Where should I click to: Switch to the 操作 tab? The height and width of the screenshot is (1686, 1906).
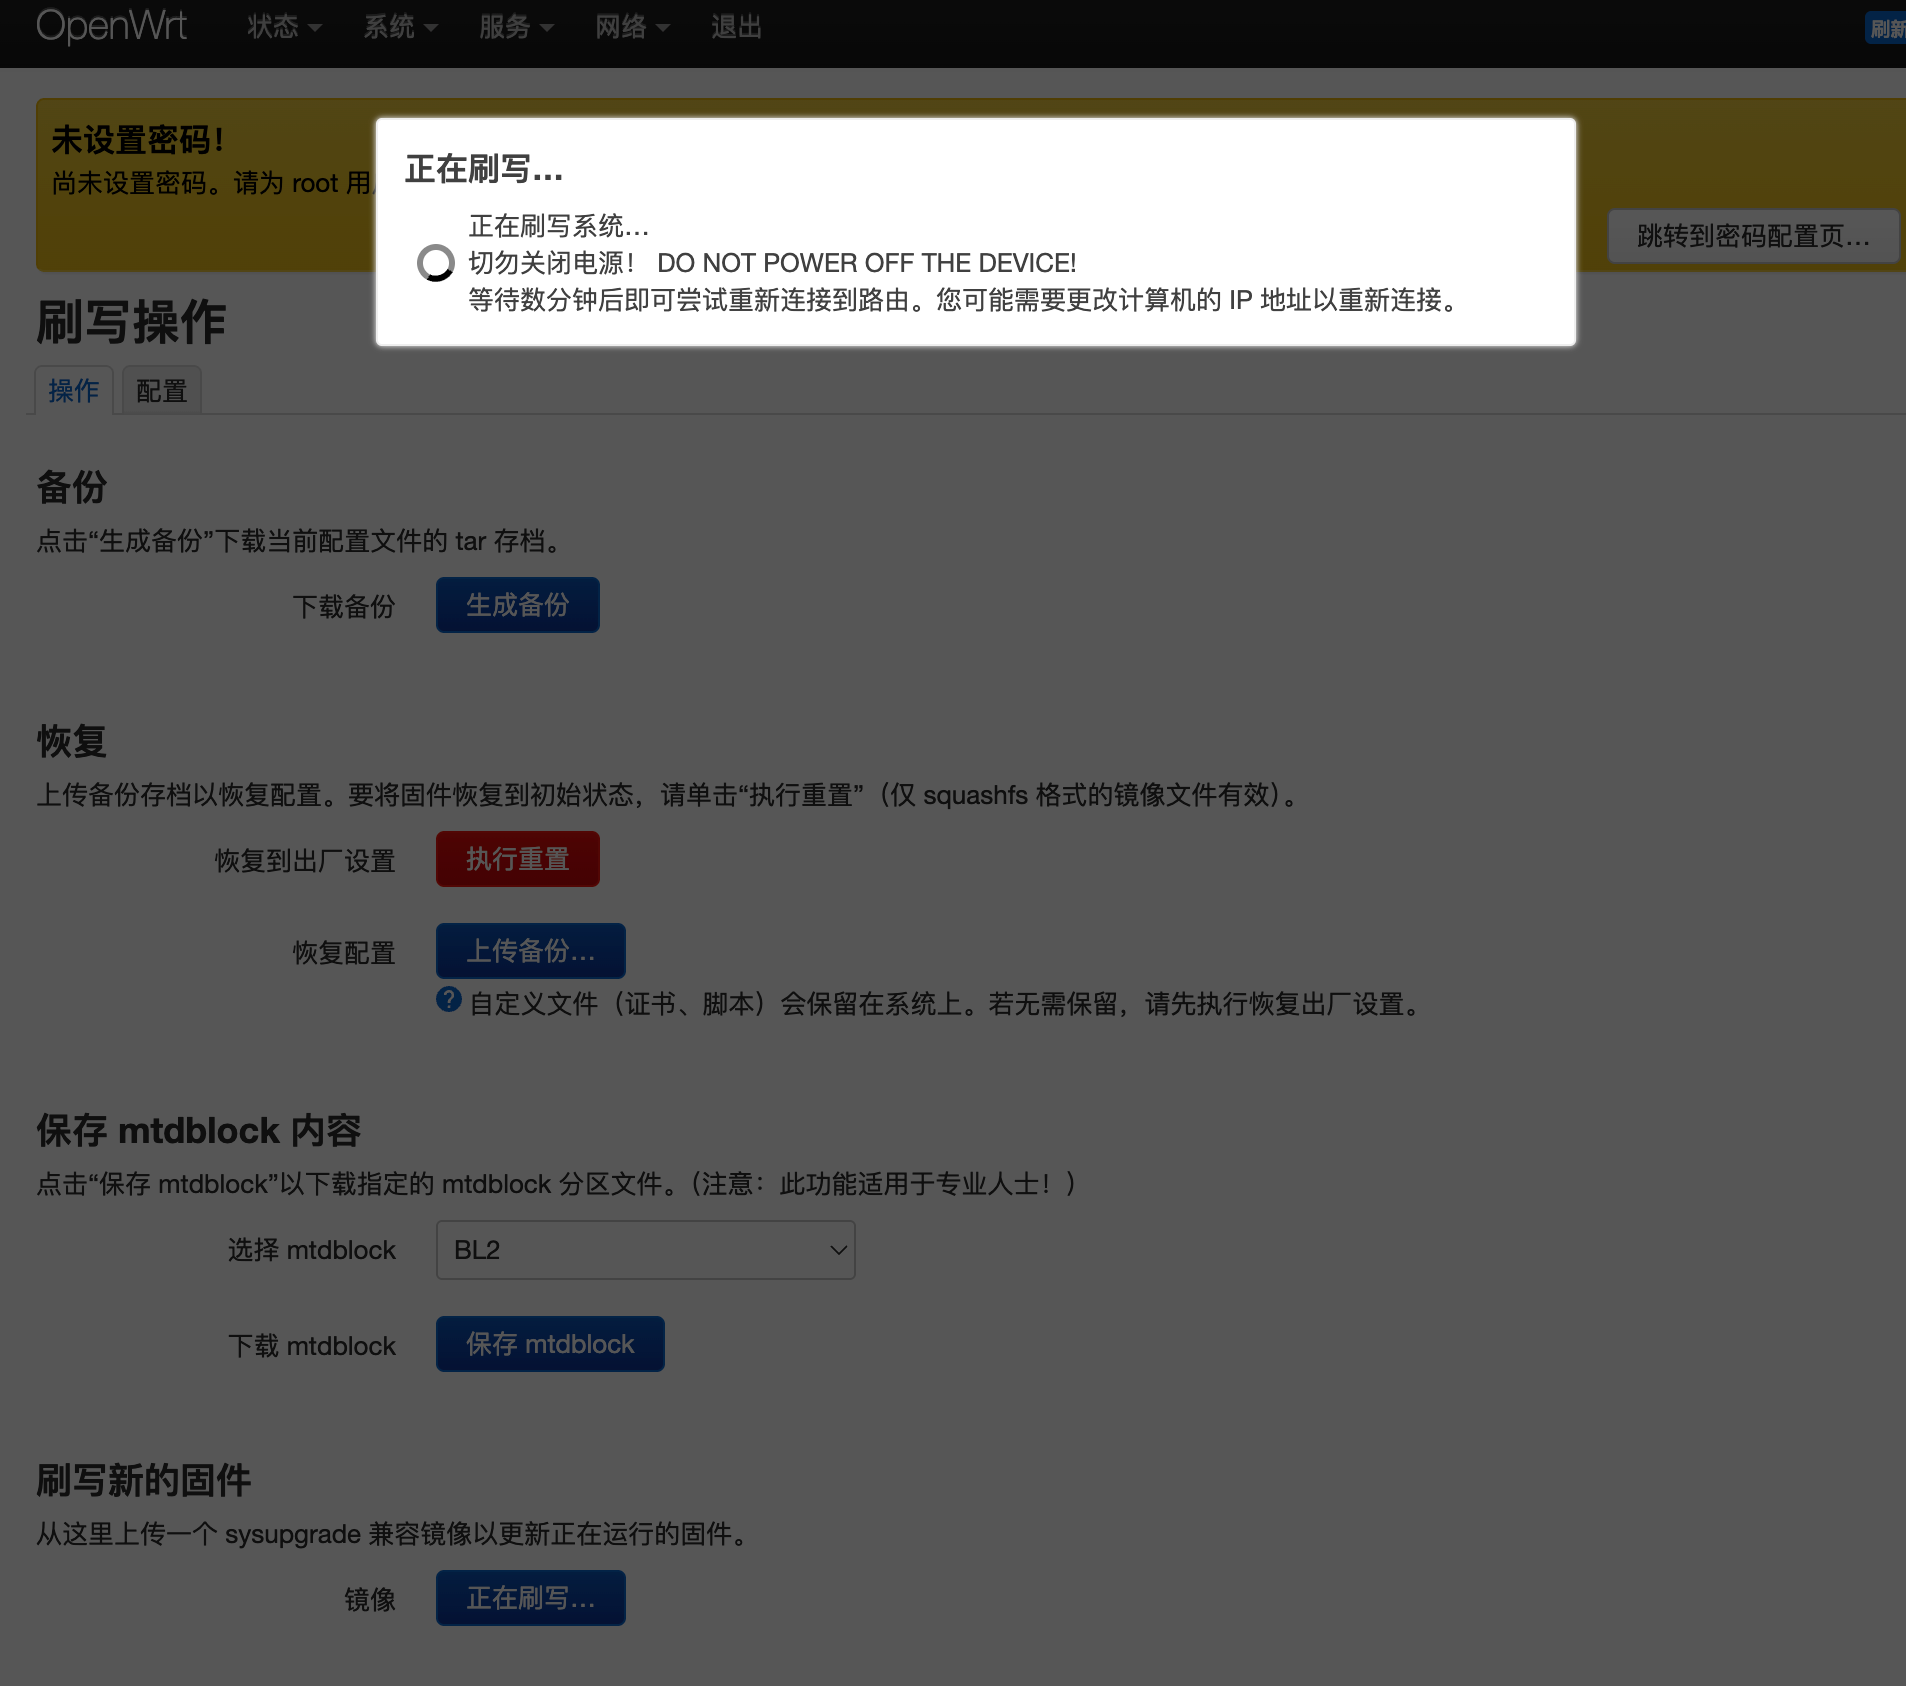pyautogui.click(x=74, y=390)
